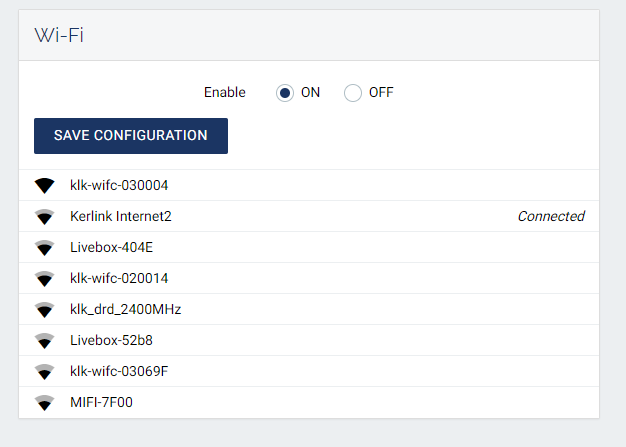626x447 pixels.
Task: Click Wi-Fi signal icon for klk-wifc-030004
Action: click(x=44, y=186)
